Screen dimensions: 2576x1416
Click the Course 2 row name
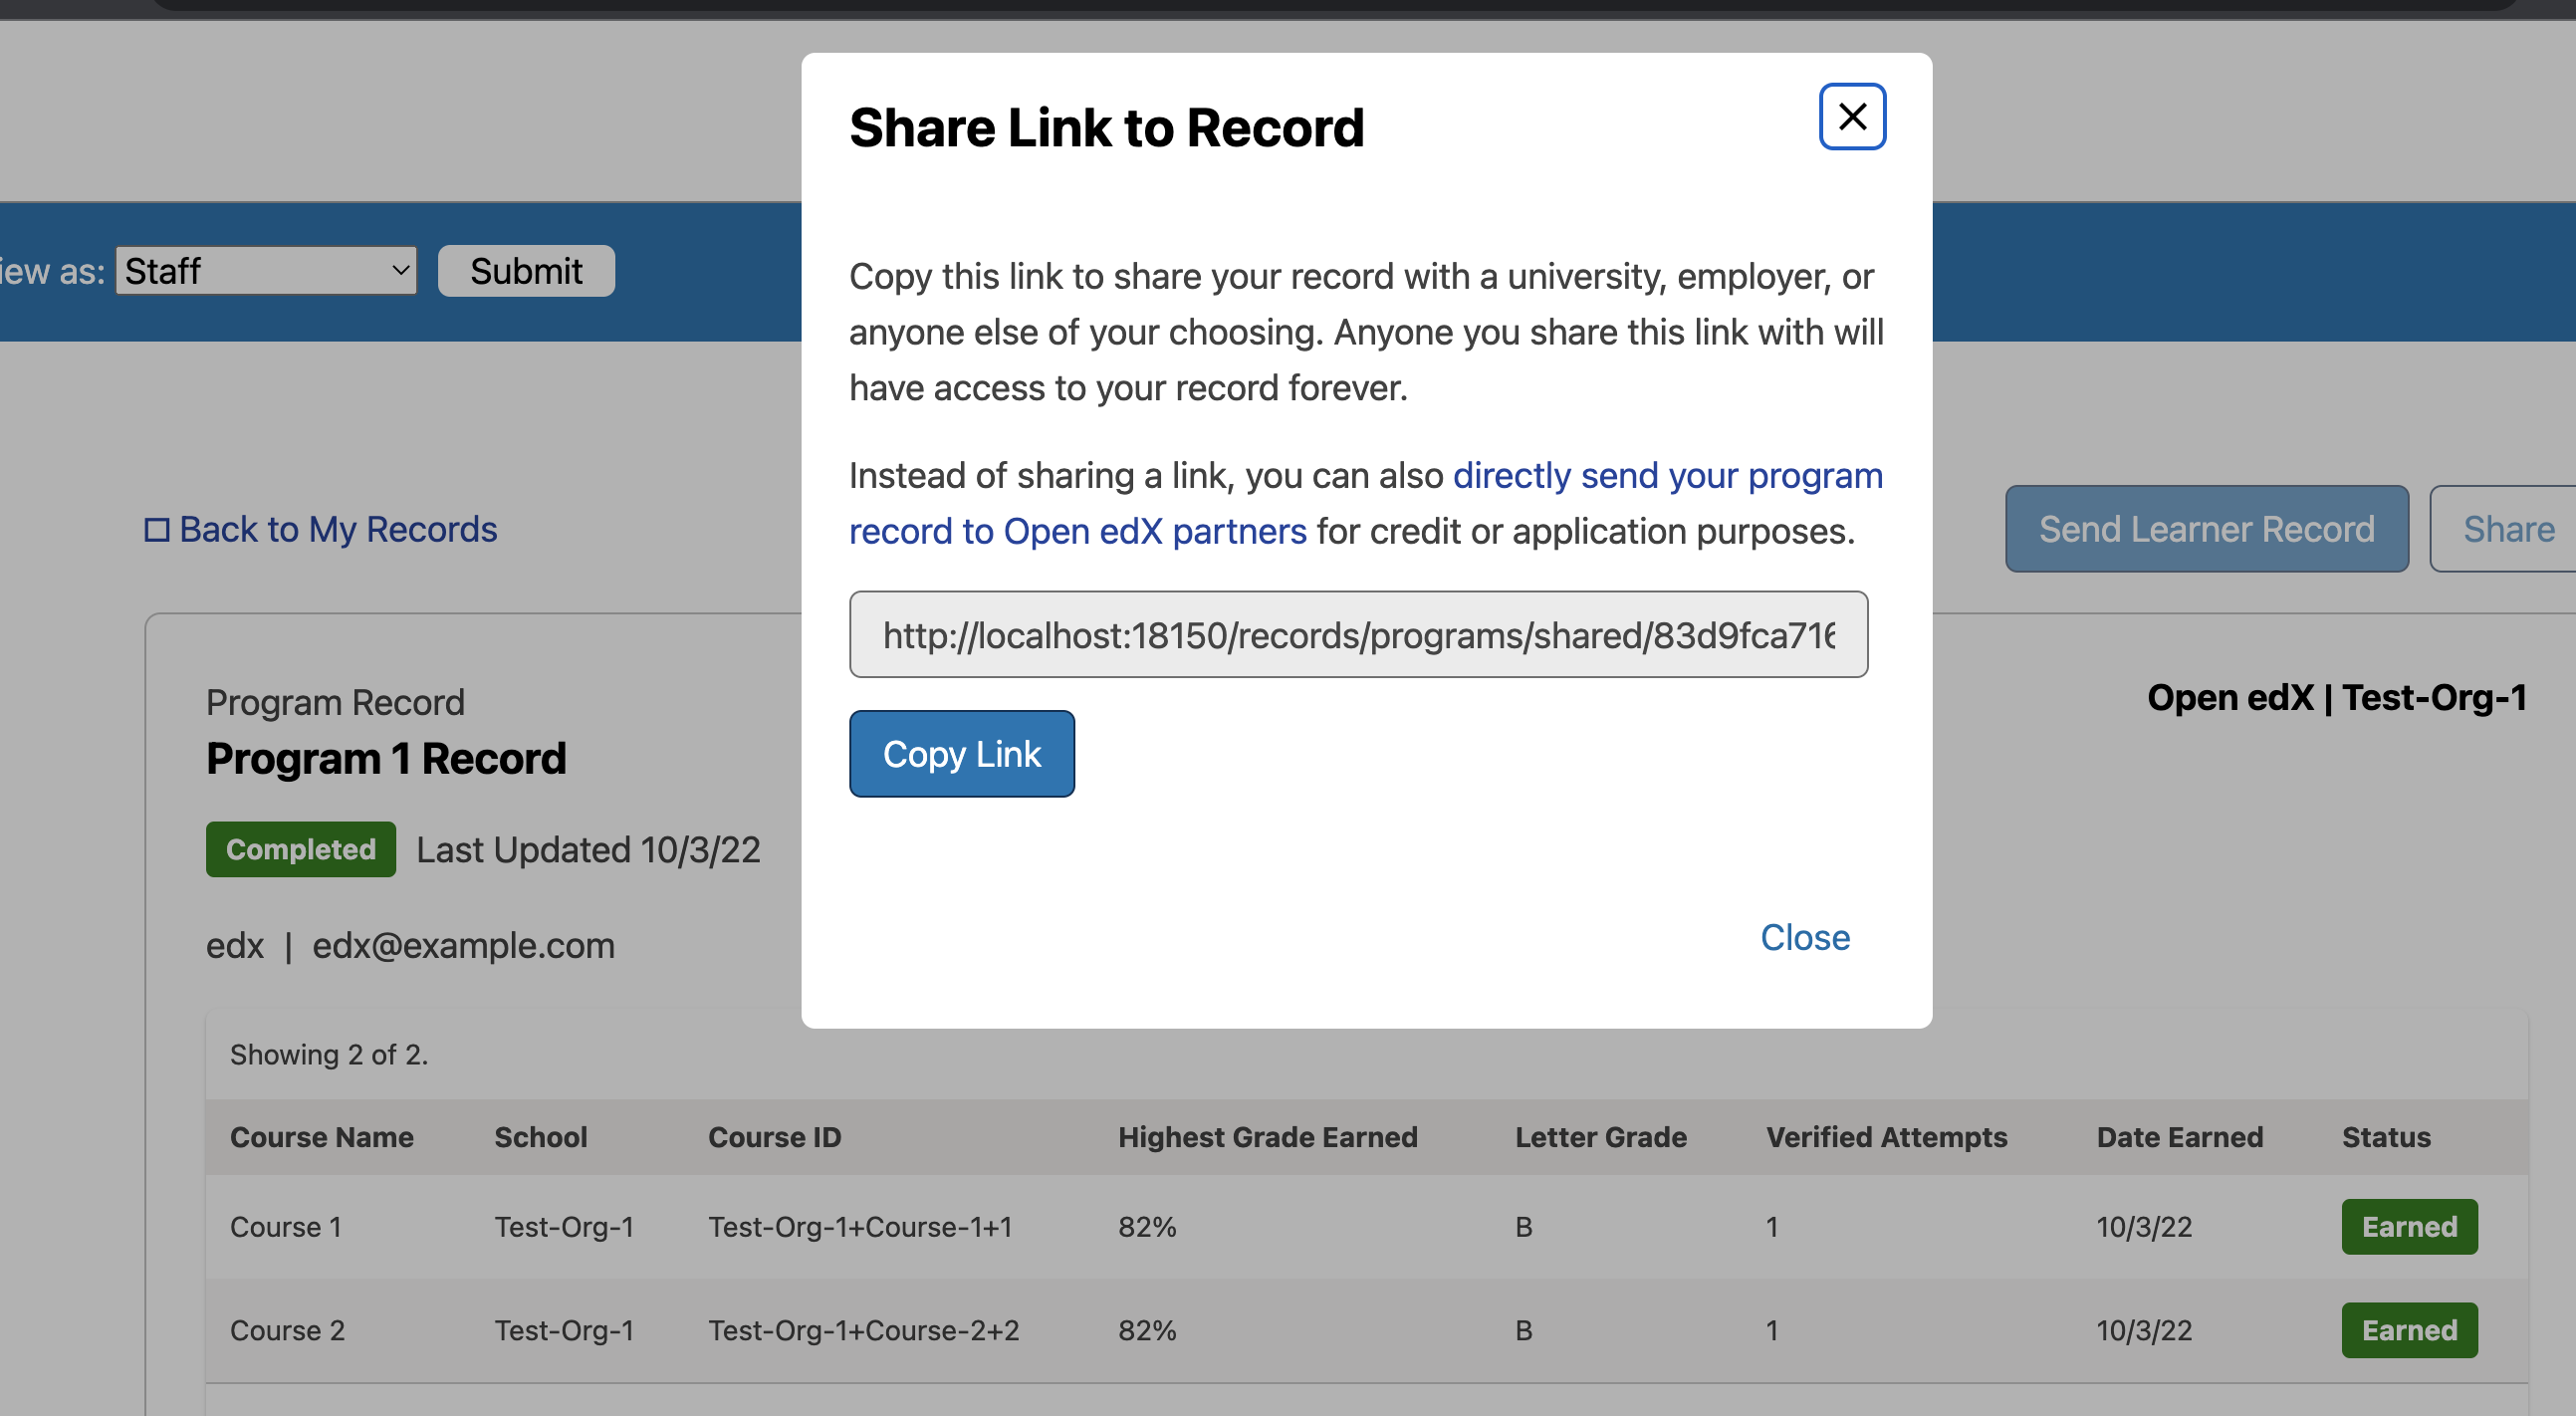[x=287, y=1330]
